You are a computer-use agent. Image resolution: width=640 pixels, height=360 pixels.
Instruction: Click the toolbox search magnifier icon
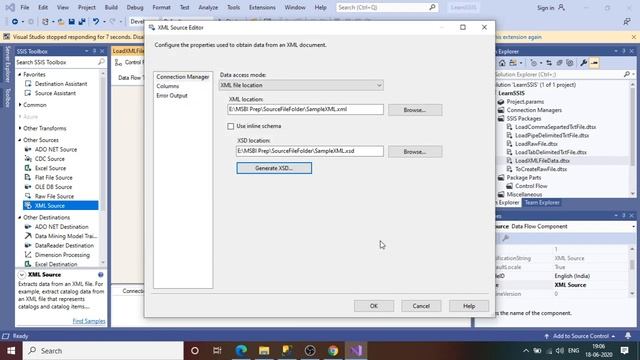pos(101,62)
